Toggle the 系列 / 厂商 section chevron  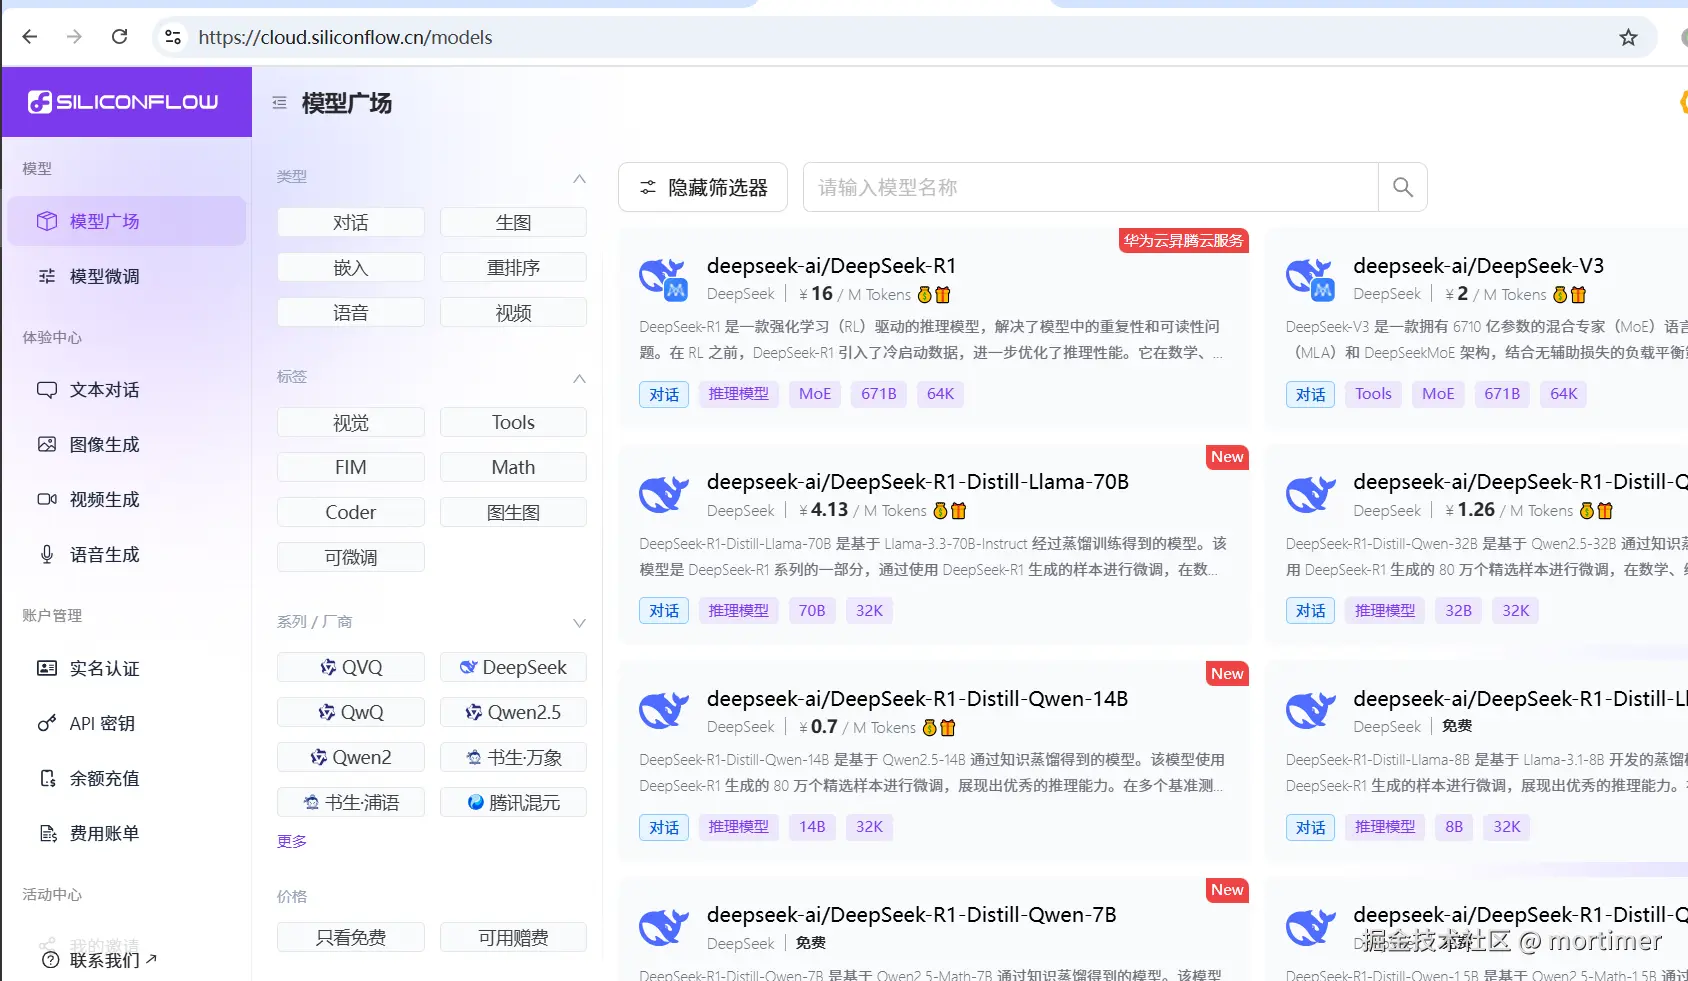[x=579, y=623]
